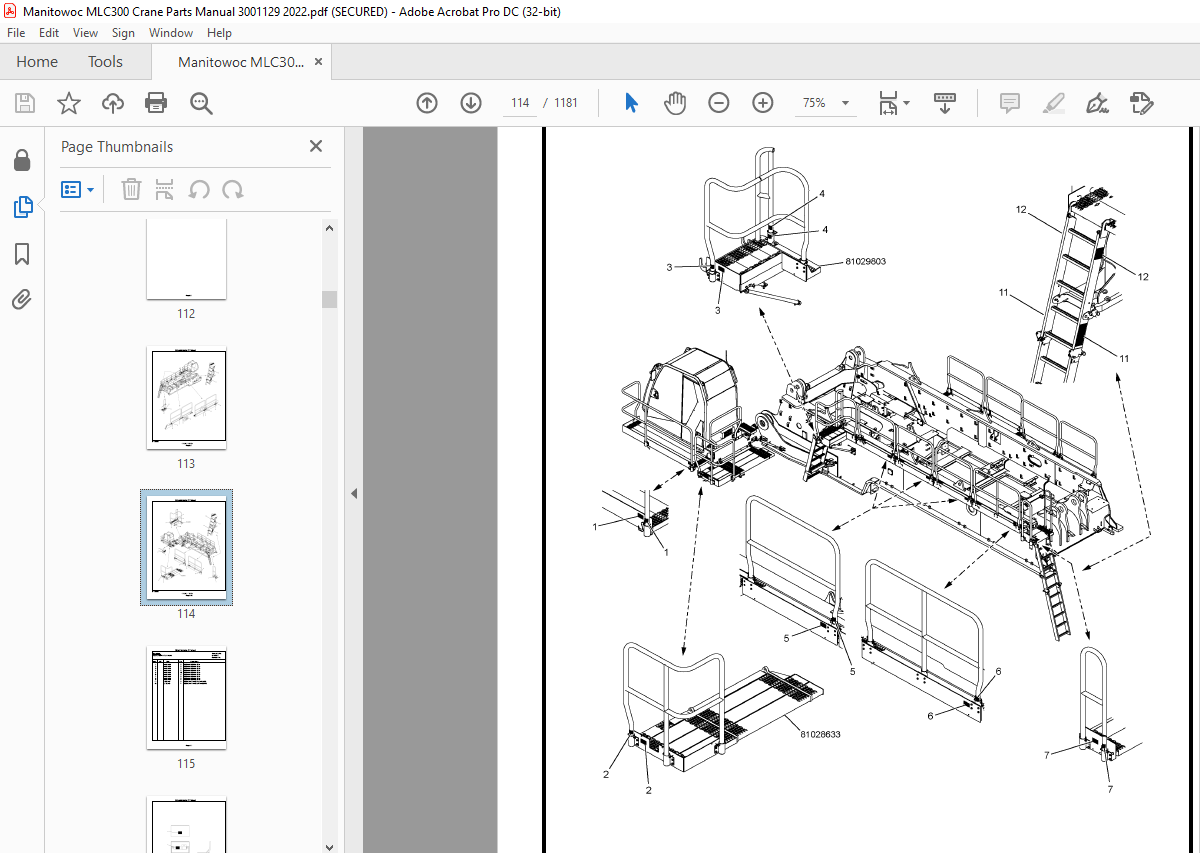
Task: Click the total pages 1181 text
Action: click(x=566, y=103)
